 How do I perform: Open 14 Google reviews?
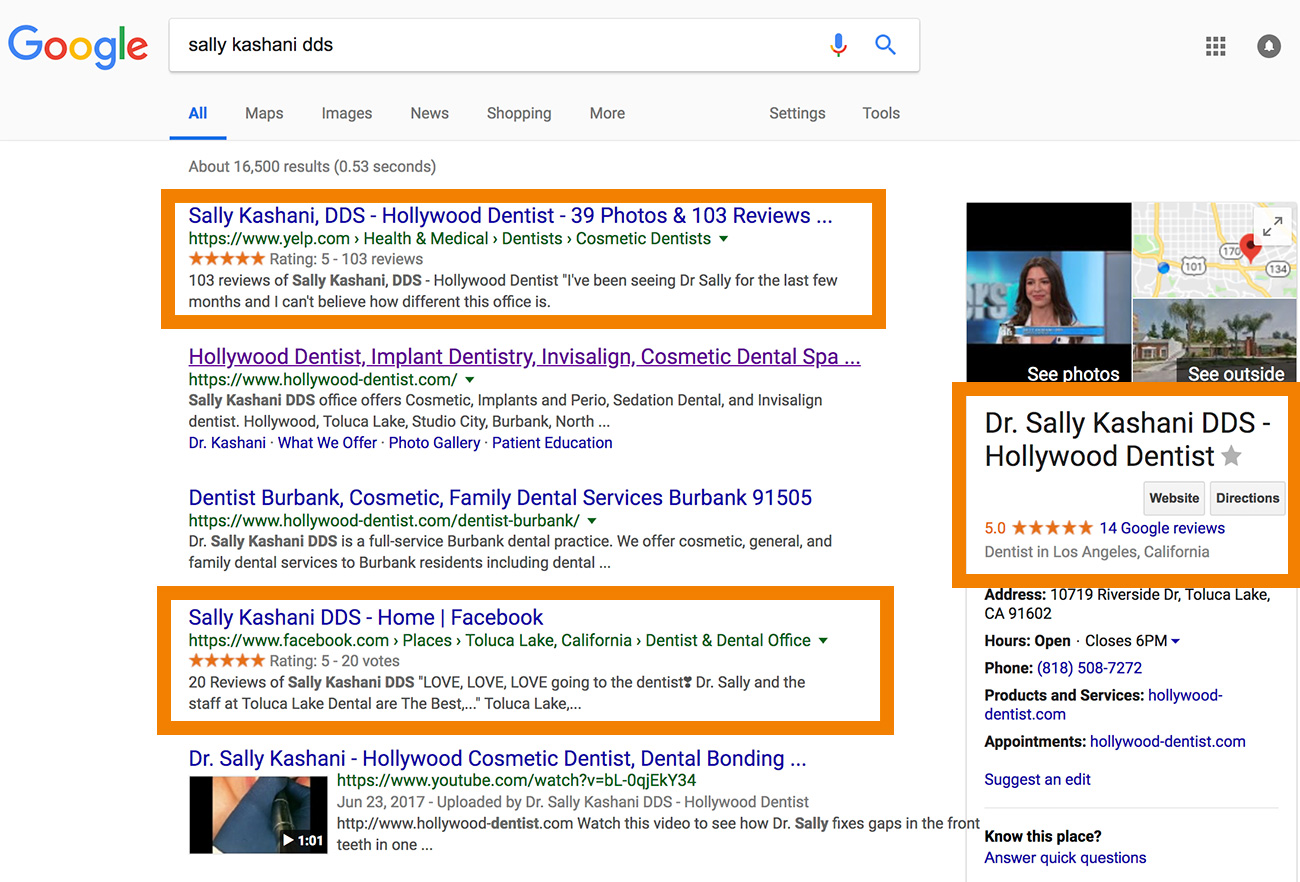(x=1162, y=528)
